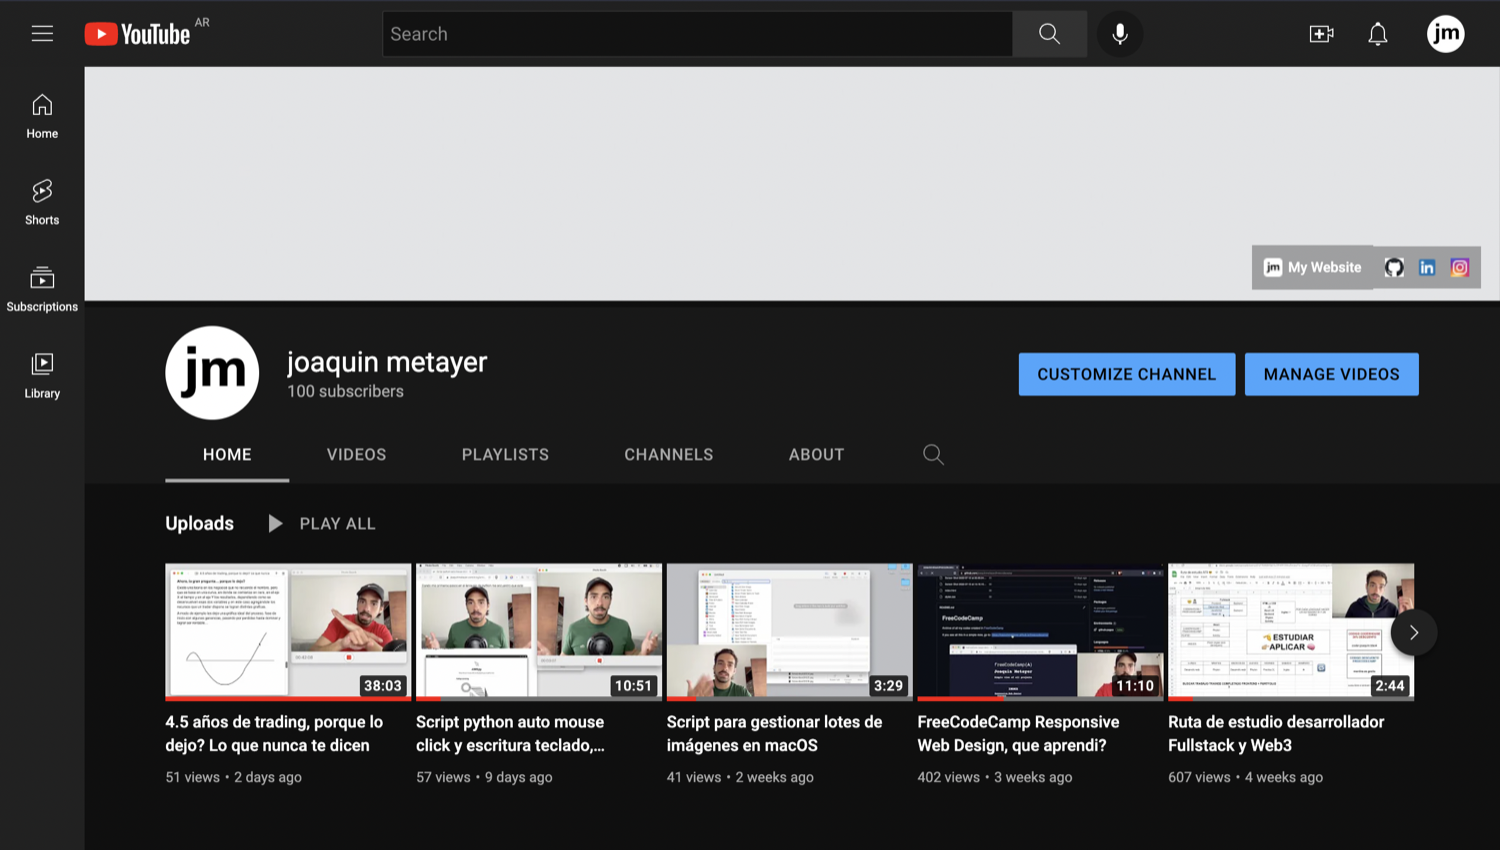Open the Instagram link icon on banner
The width and height of the screenshot is (1500, 850).
(1460, 267)
